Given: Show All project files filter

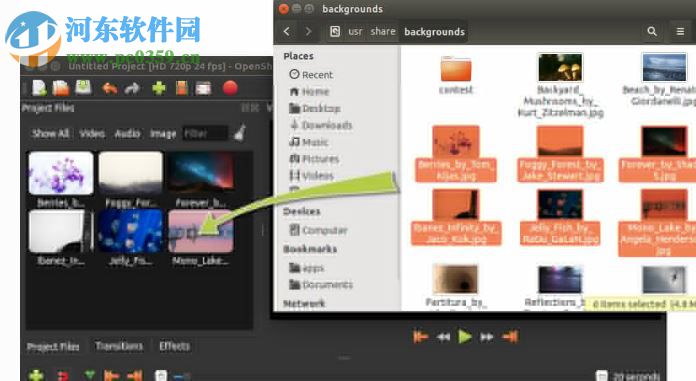Looking at the screenshot, I should [x=51, y=133].
